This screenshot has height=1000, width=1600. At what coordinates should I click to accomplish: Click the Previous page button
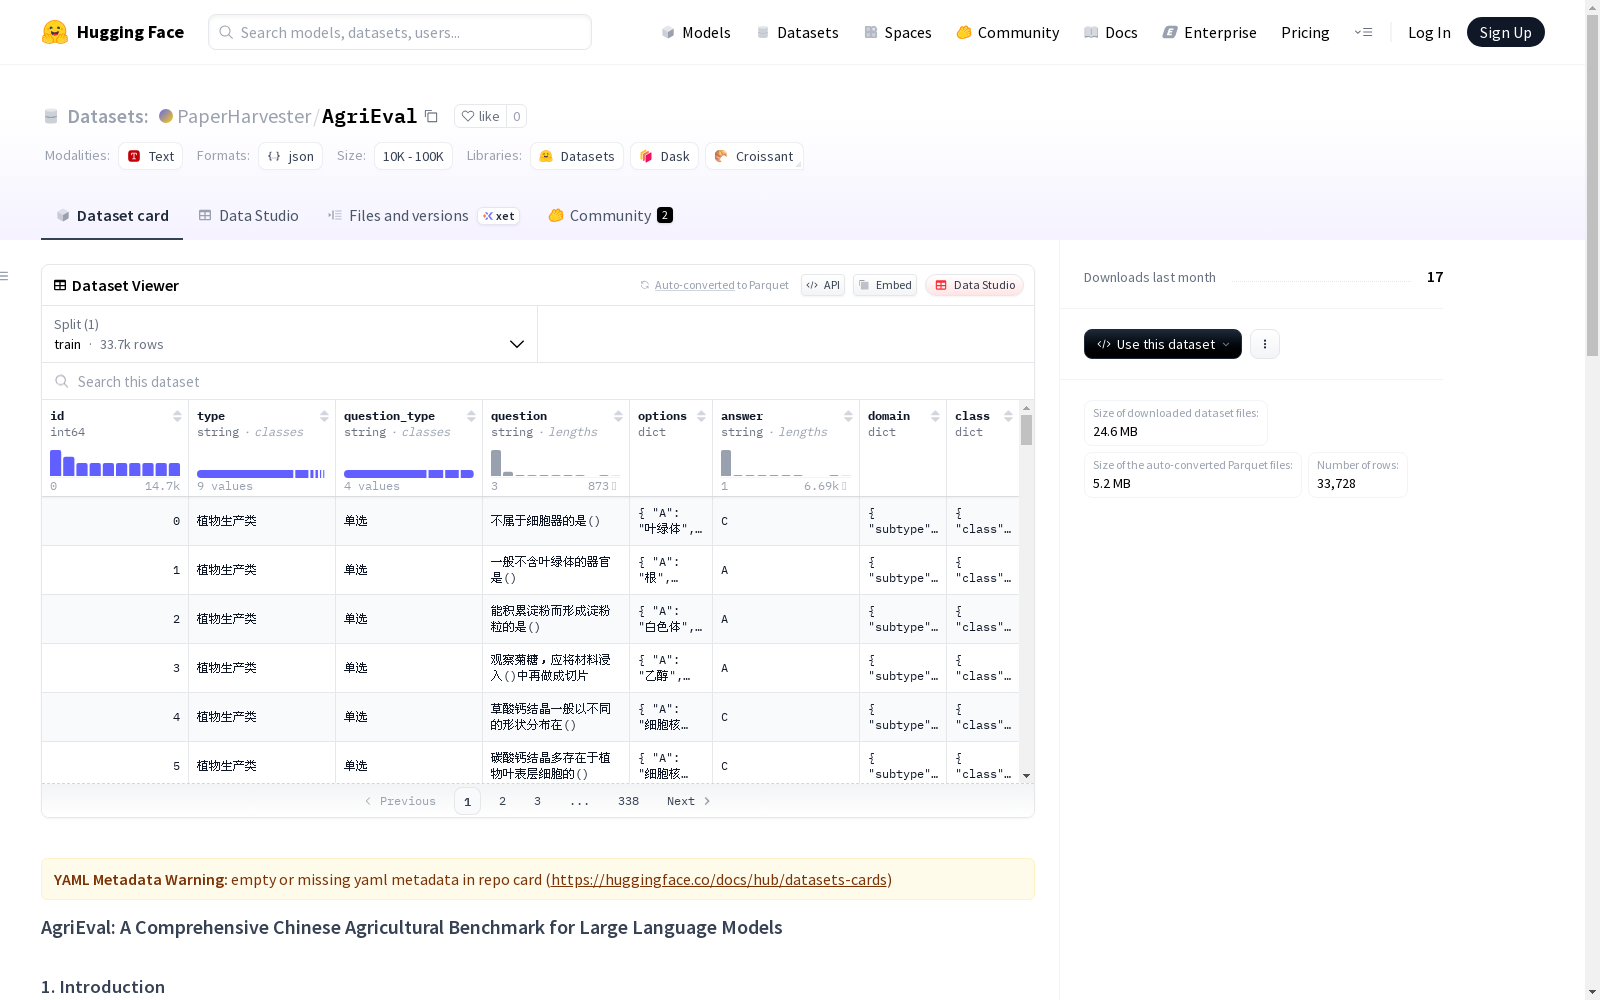400,801
